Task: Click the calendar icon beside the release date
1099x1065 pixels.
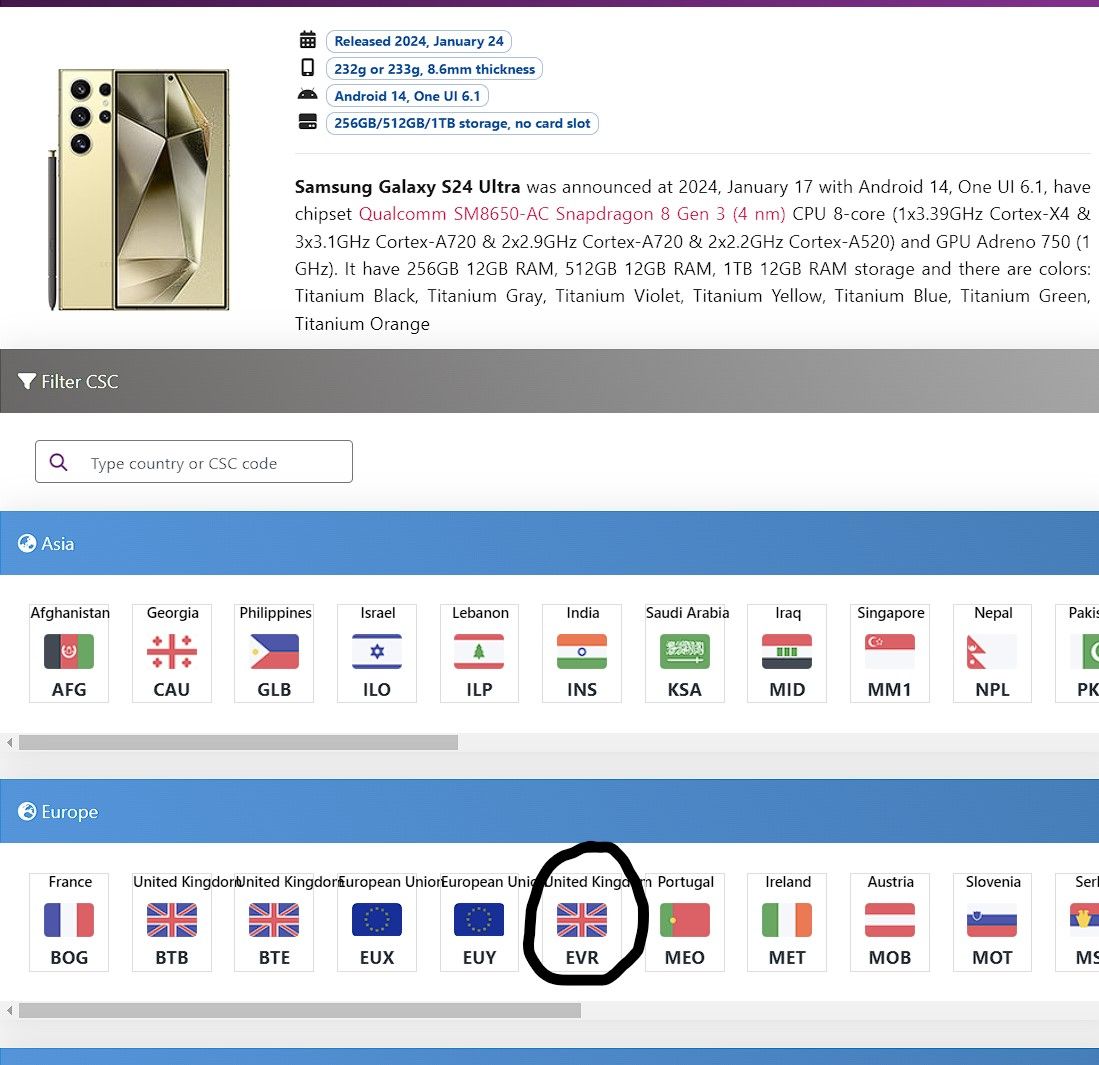Action: pyautogui.click(x=308, y=40)
